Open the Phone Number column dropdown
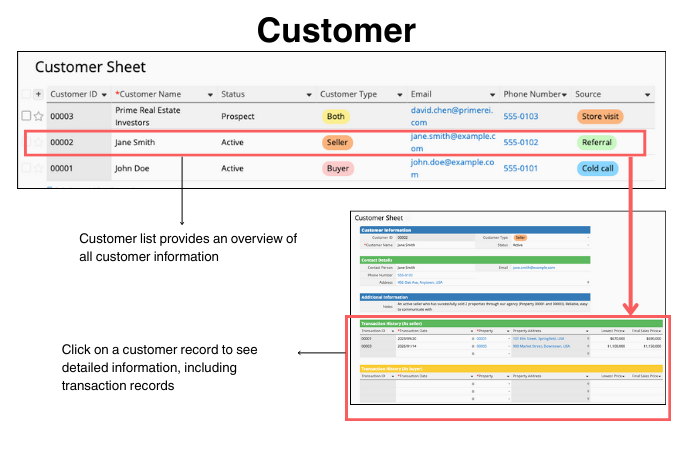The height and width of the screenshot is (450, 700). pyautogui.click(x=566, y=94)
